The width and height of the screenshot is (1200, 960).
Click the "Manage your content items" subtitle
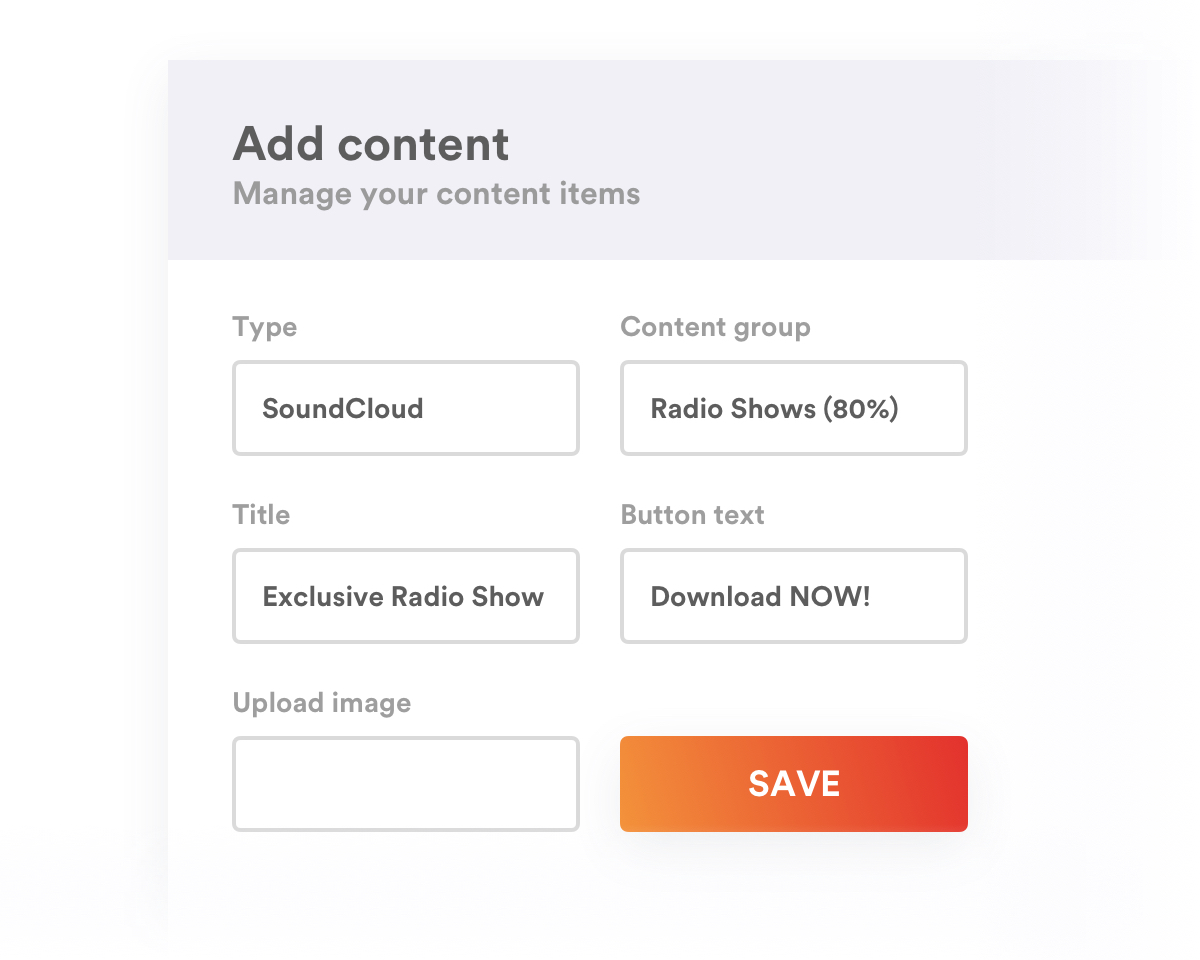(436, 193)
